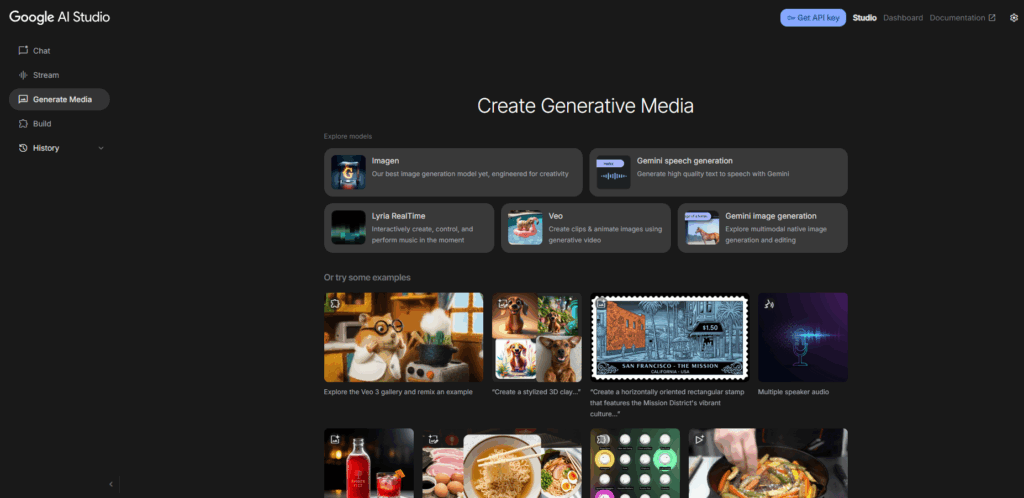
Task: Collapse the sidebar with the arrow
Action: [x=111, y=484]
